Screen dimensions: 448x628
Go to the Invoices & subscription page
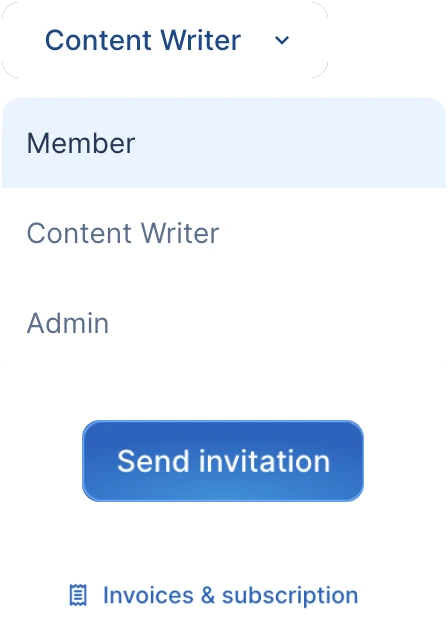(x=214, y=595)
